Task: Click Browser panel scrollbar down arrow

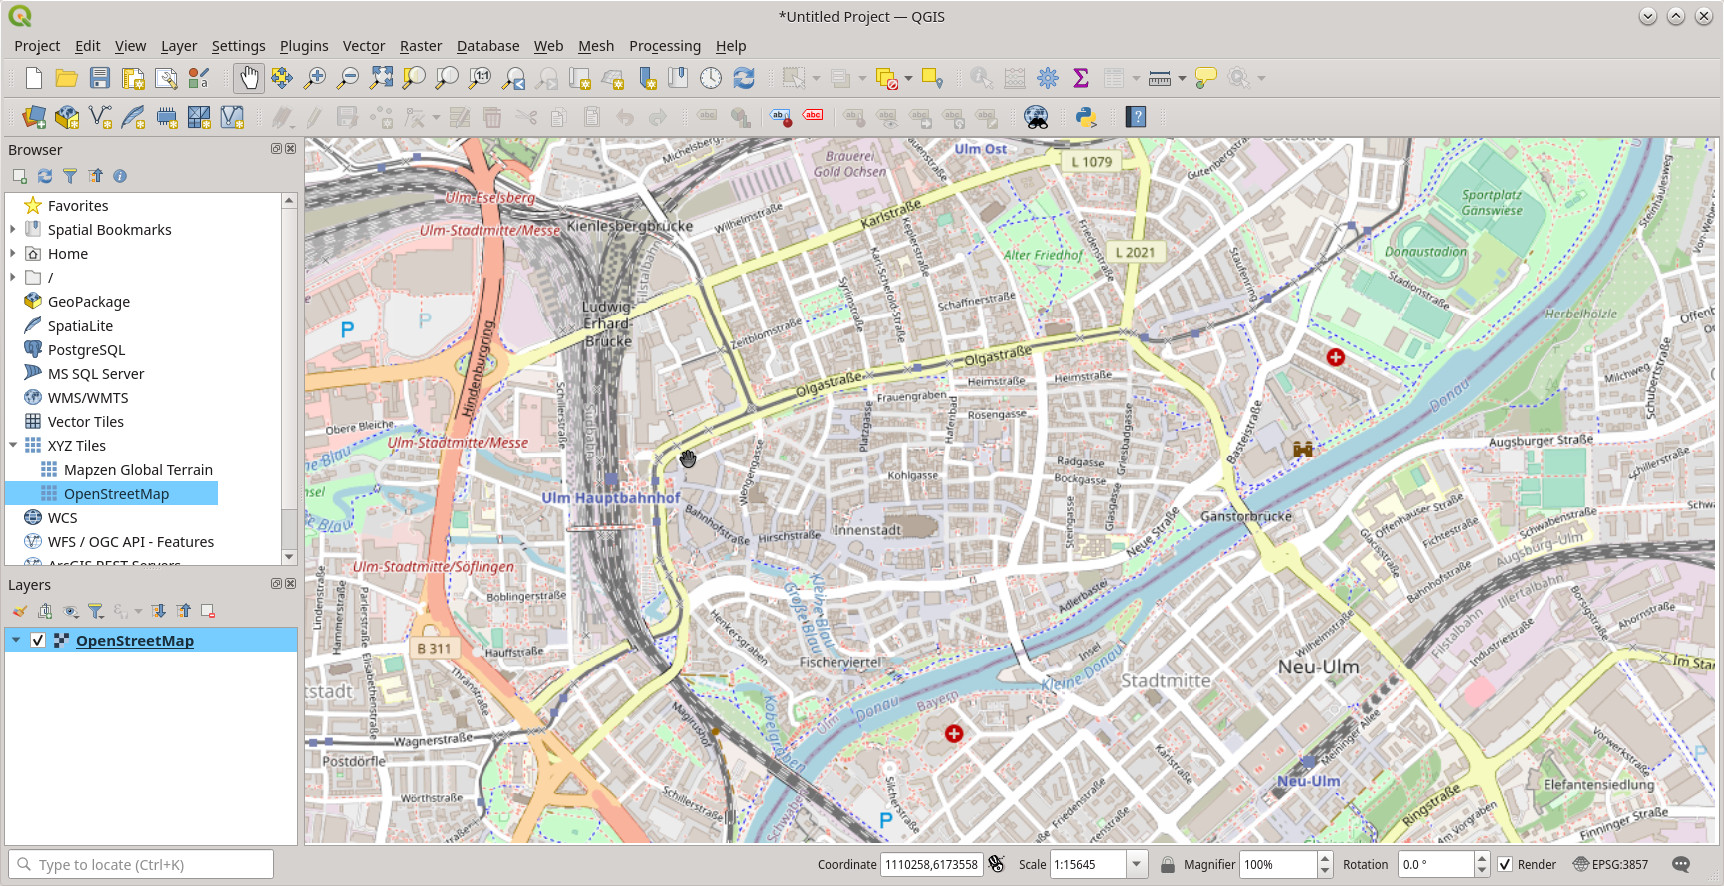Action: 289,557
